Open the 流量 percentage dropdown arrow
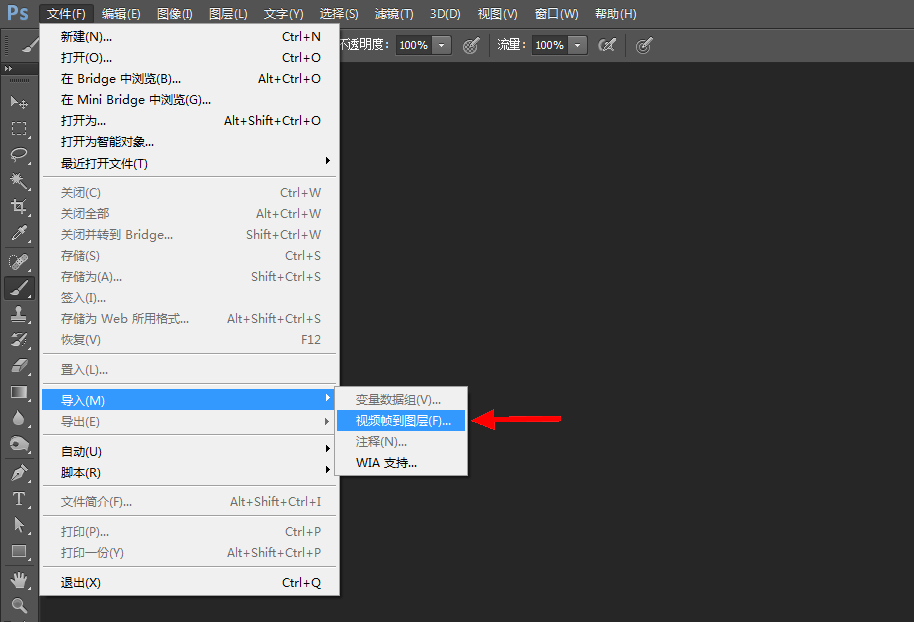 coord(577,45)
